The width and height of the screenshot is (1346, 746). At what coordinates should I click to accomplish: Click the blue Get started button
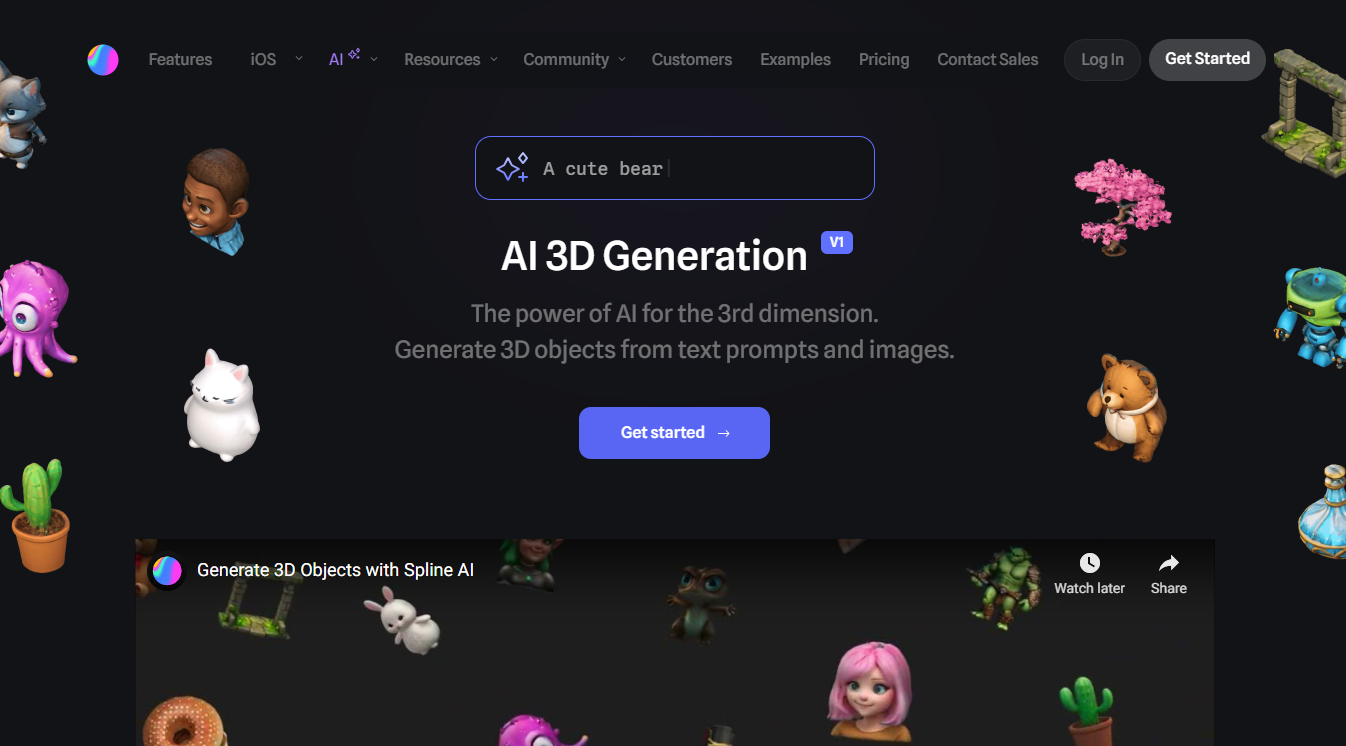674,433
